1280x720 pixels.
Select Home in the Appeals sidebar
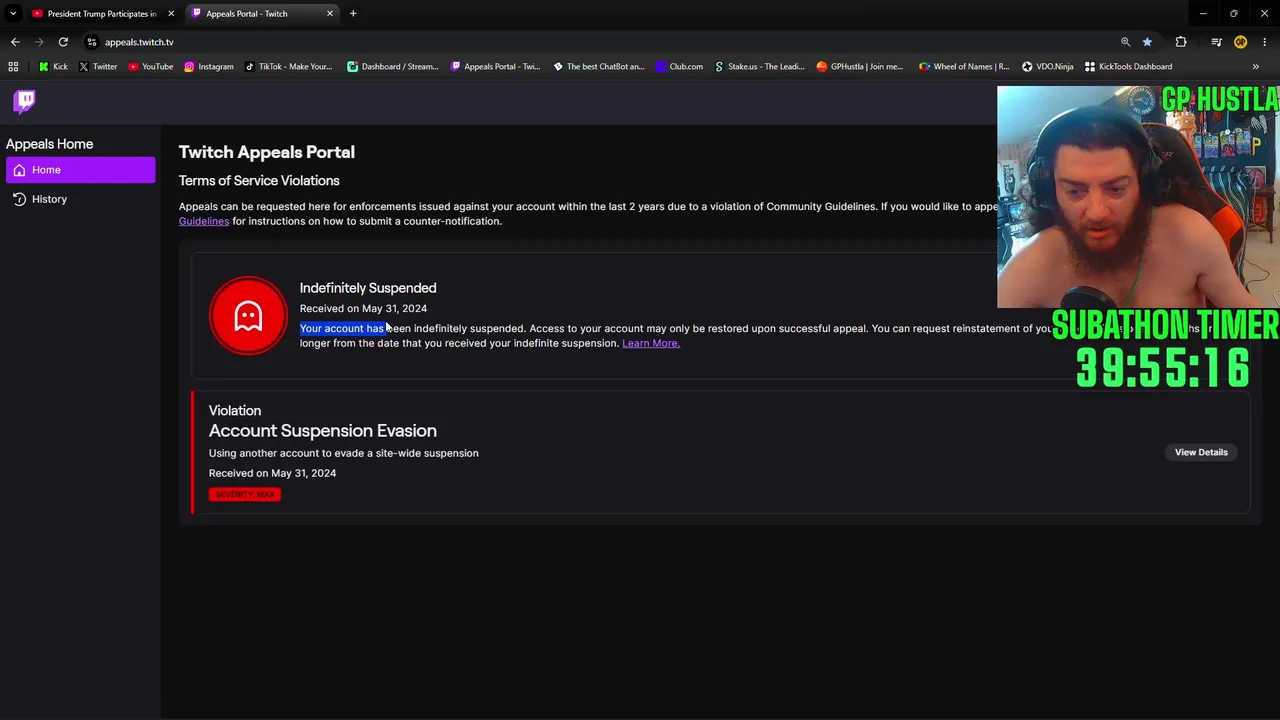[80, 170]
